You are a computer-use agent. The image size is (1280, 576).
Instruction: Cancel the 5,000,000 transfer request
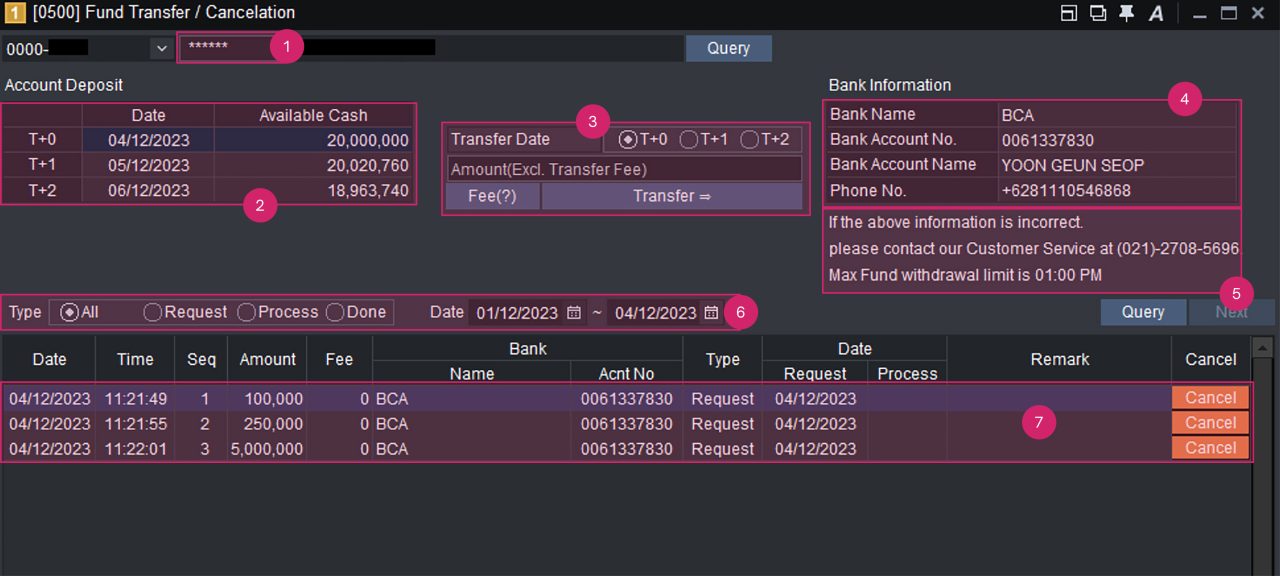[1210, 448]
